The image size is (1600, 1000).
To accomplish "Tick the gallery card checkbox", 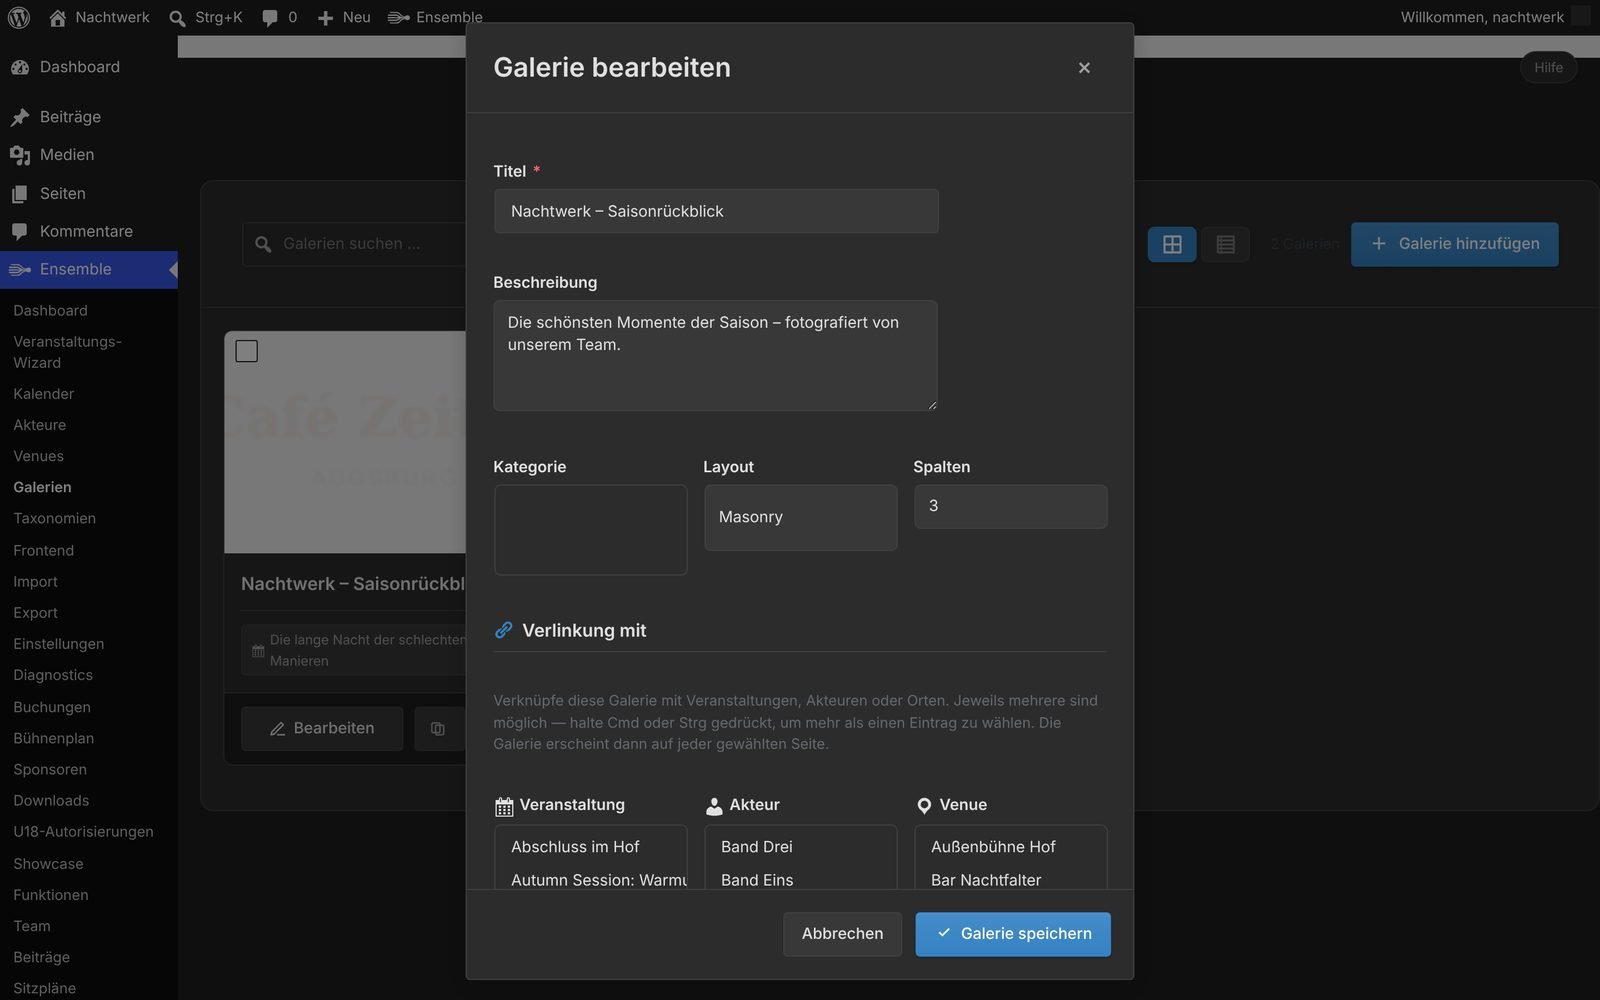I will pos(246,351).
